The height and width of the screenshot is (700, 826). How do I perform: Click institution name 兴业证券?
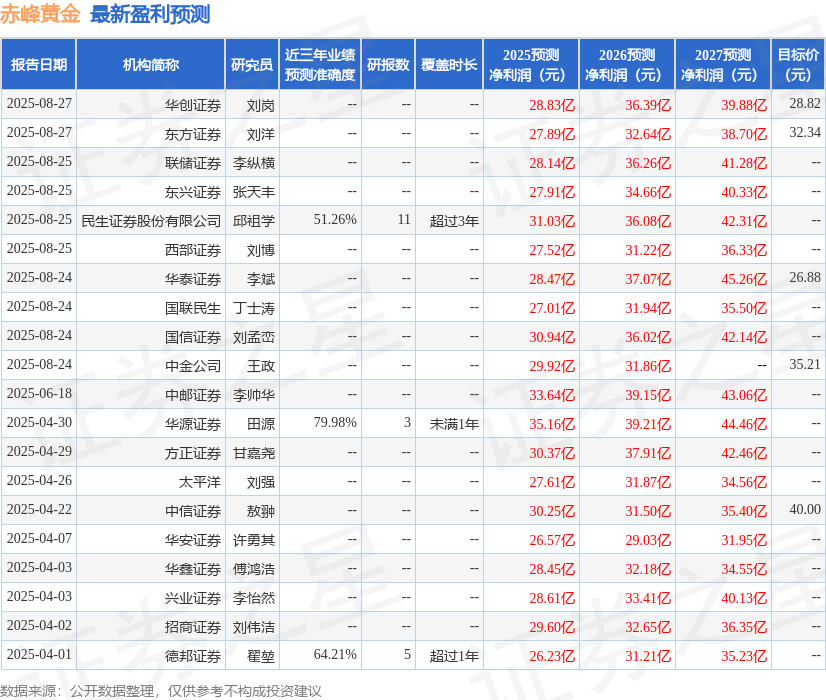point(193,598)
